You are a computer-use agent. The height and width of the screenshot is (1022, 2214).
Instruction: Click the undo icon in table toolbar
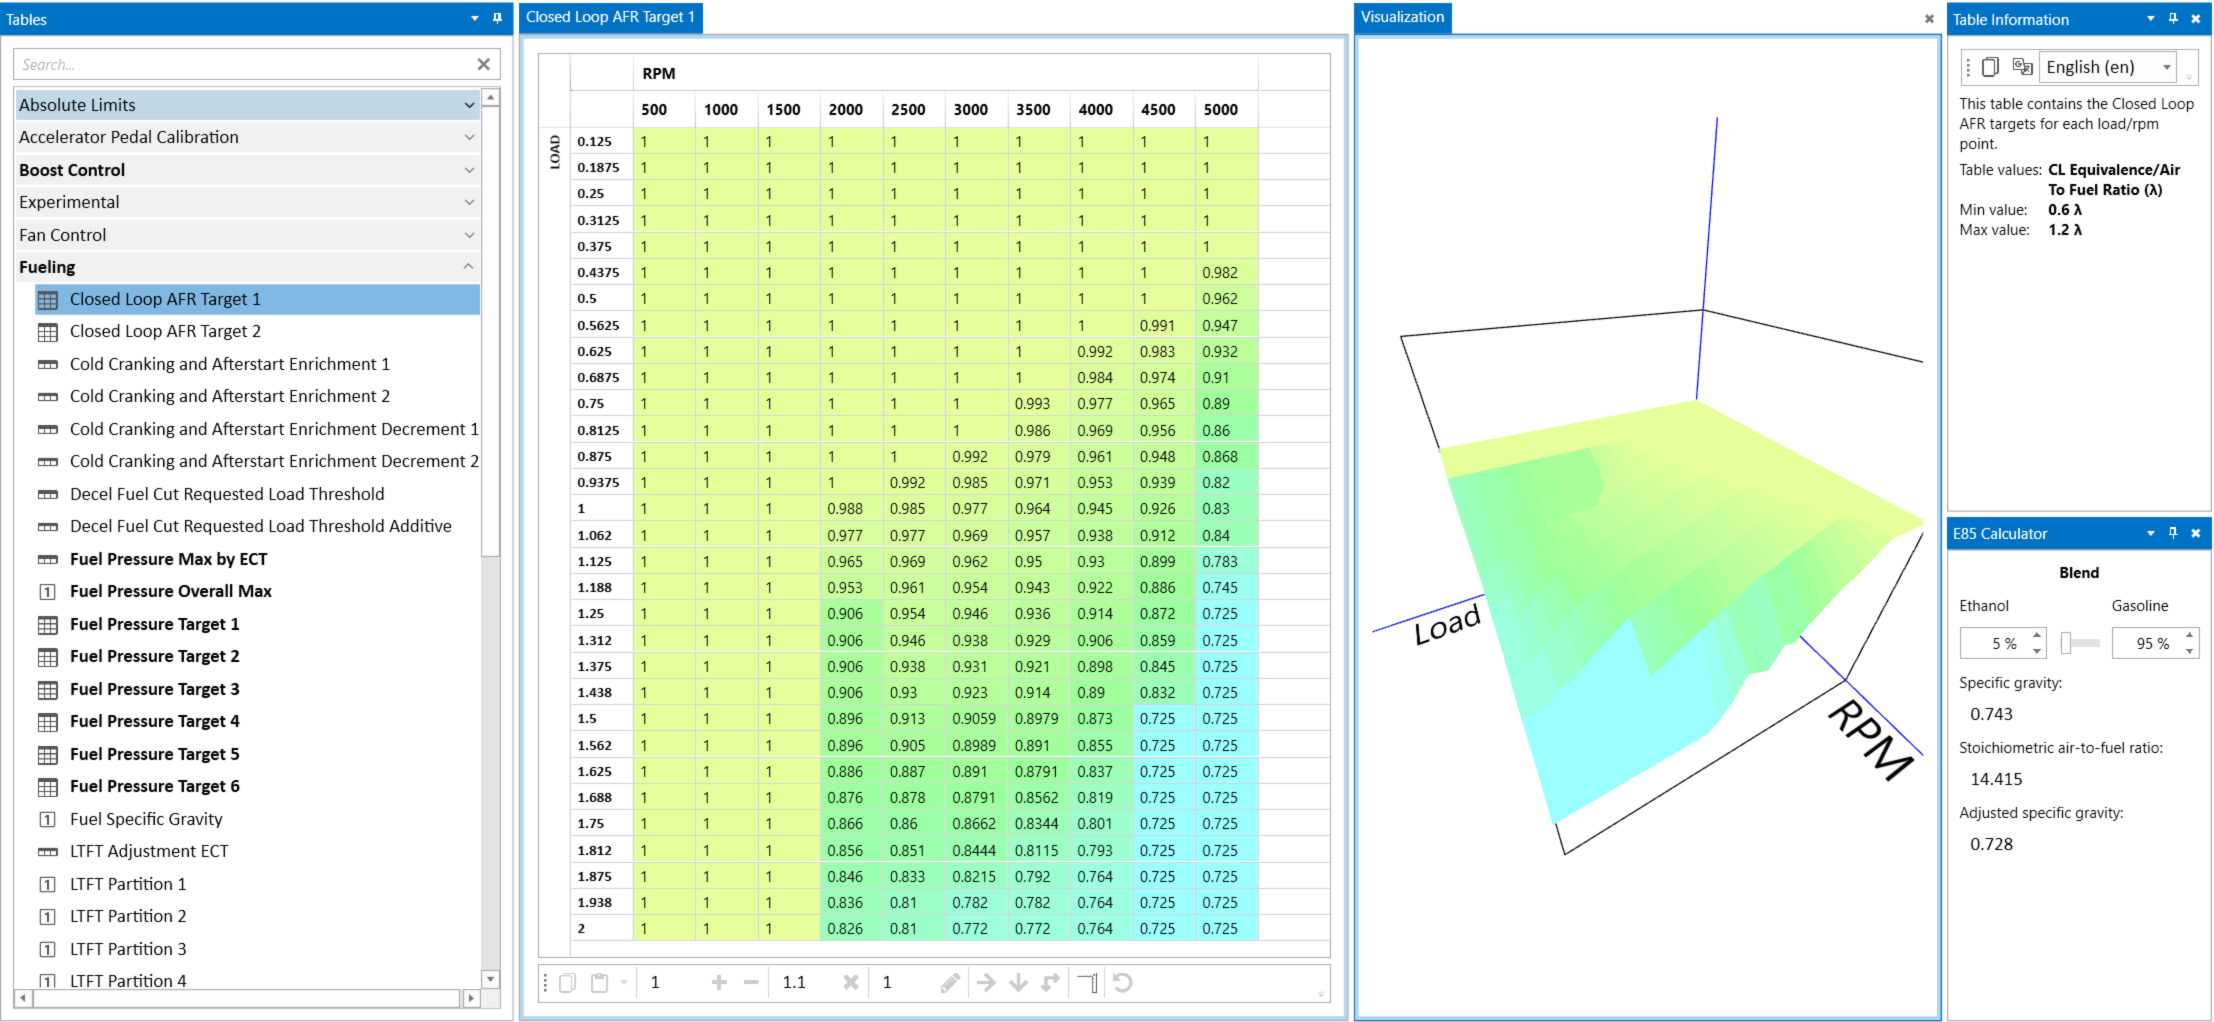pos(1123,983)
